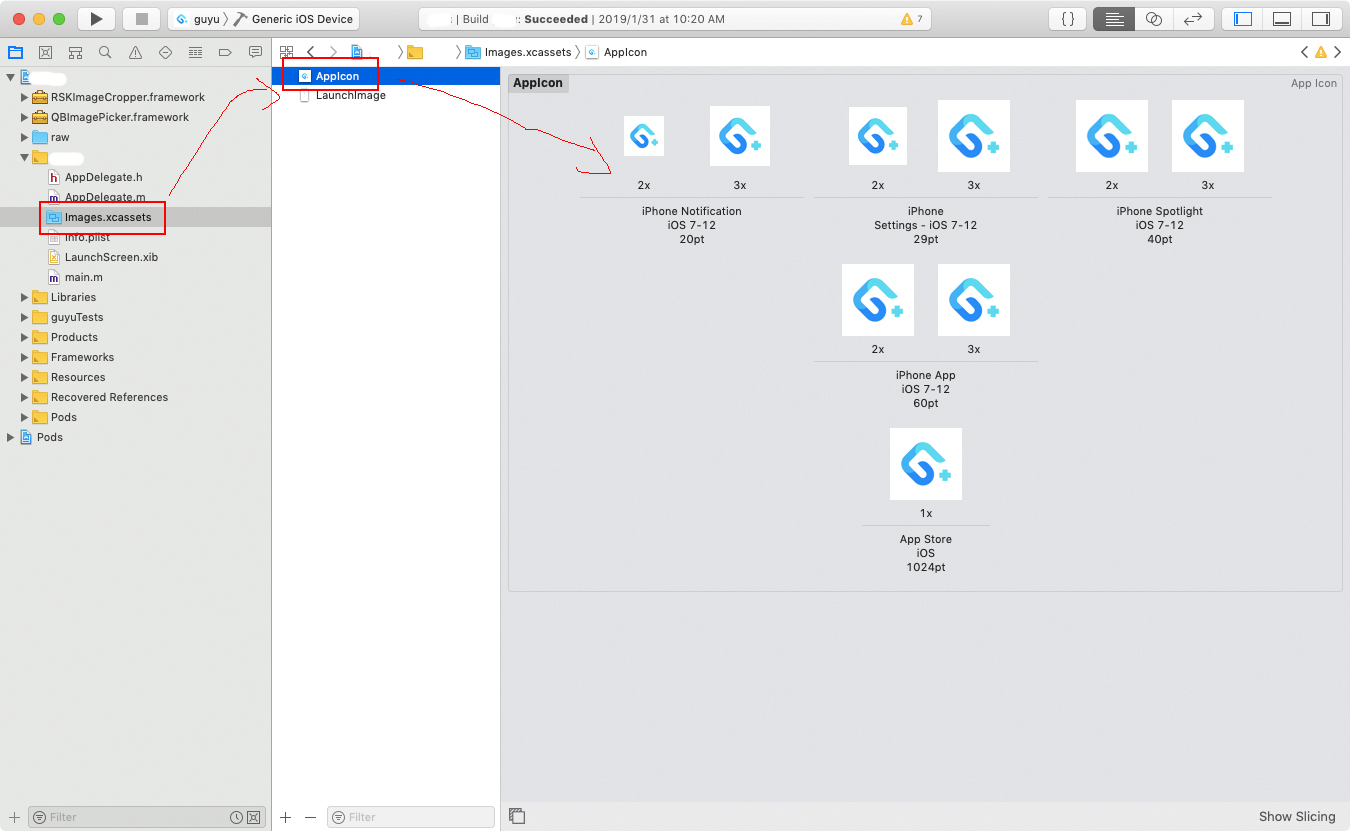
Task: Open the Source Control navigator icon
Action: coord(45,52)
